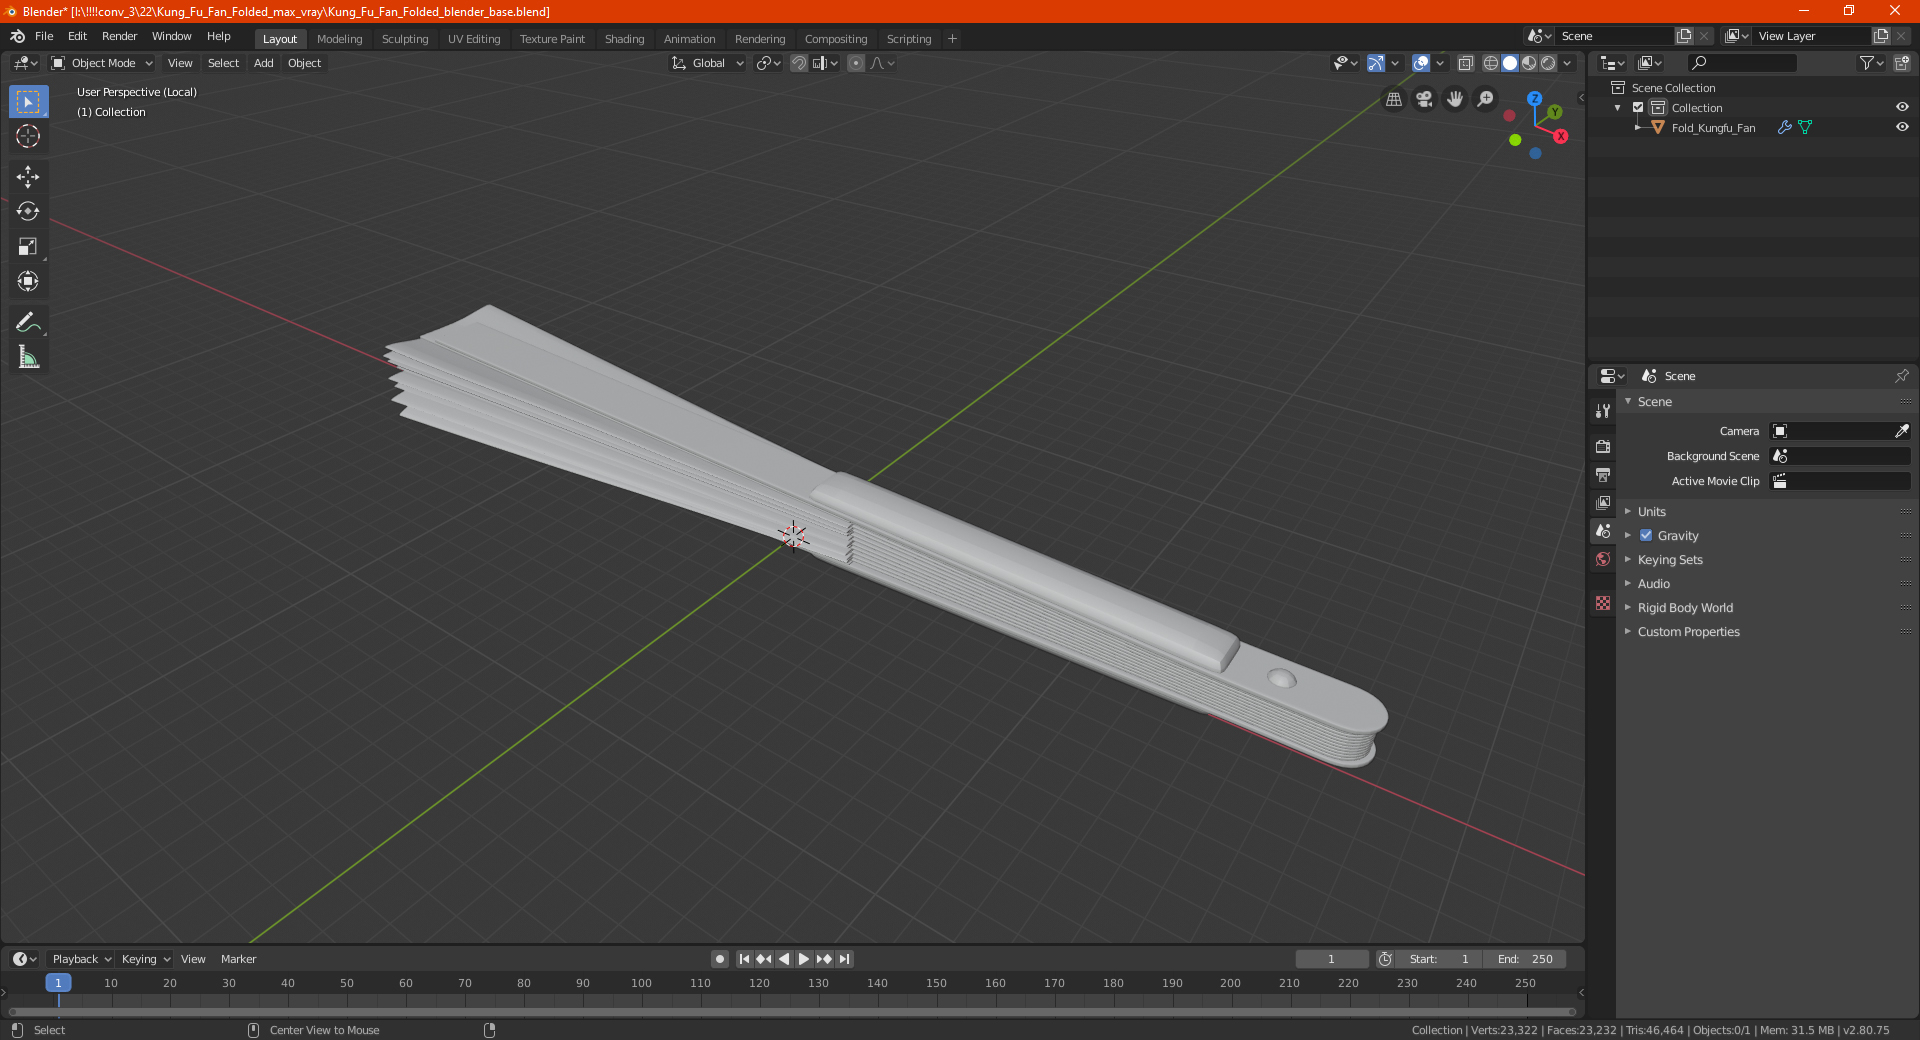Toggle the camera view button
1920x1040 pixels.
(x=1424, y=99)
